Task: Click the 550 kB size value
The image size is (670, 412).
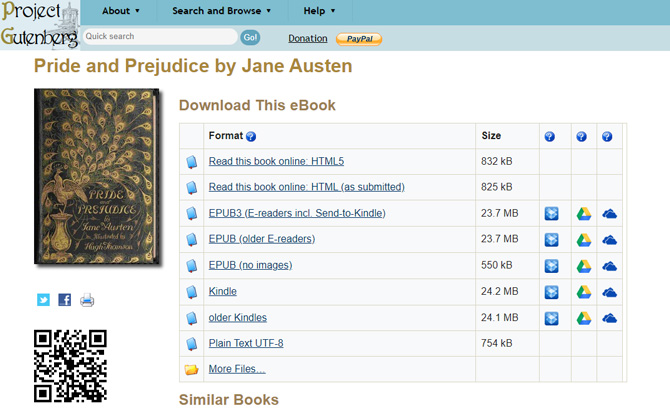Action: [496, 265]
